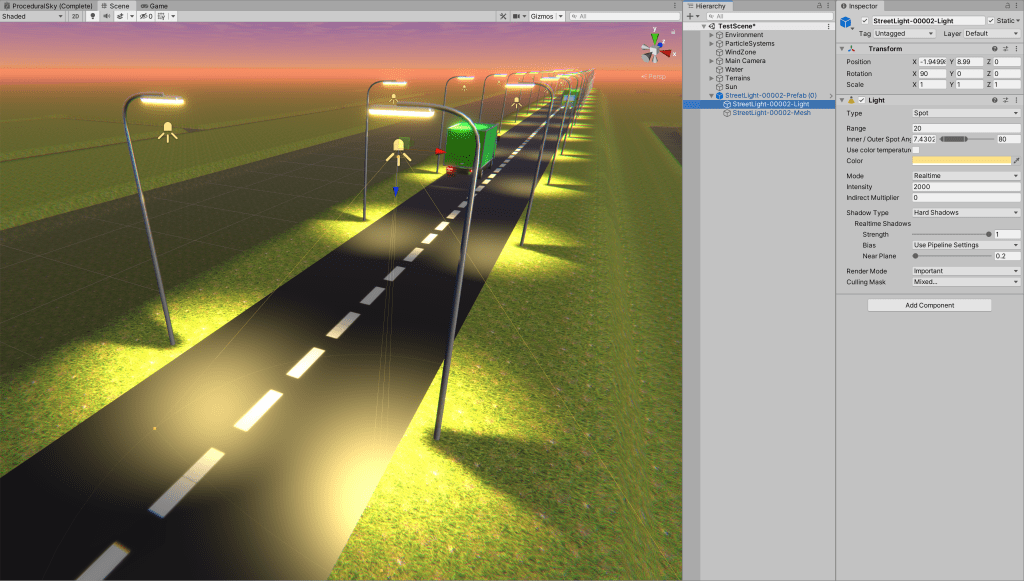Click the 2D view mode button

[75, 17]
